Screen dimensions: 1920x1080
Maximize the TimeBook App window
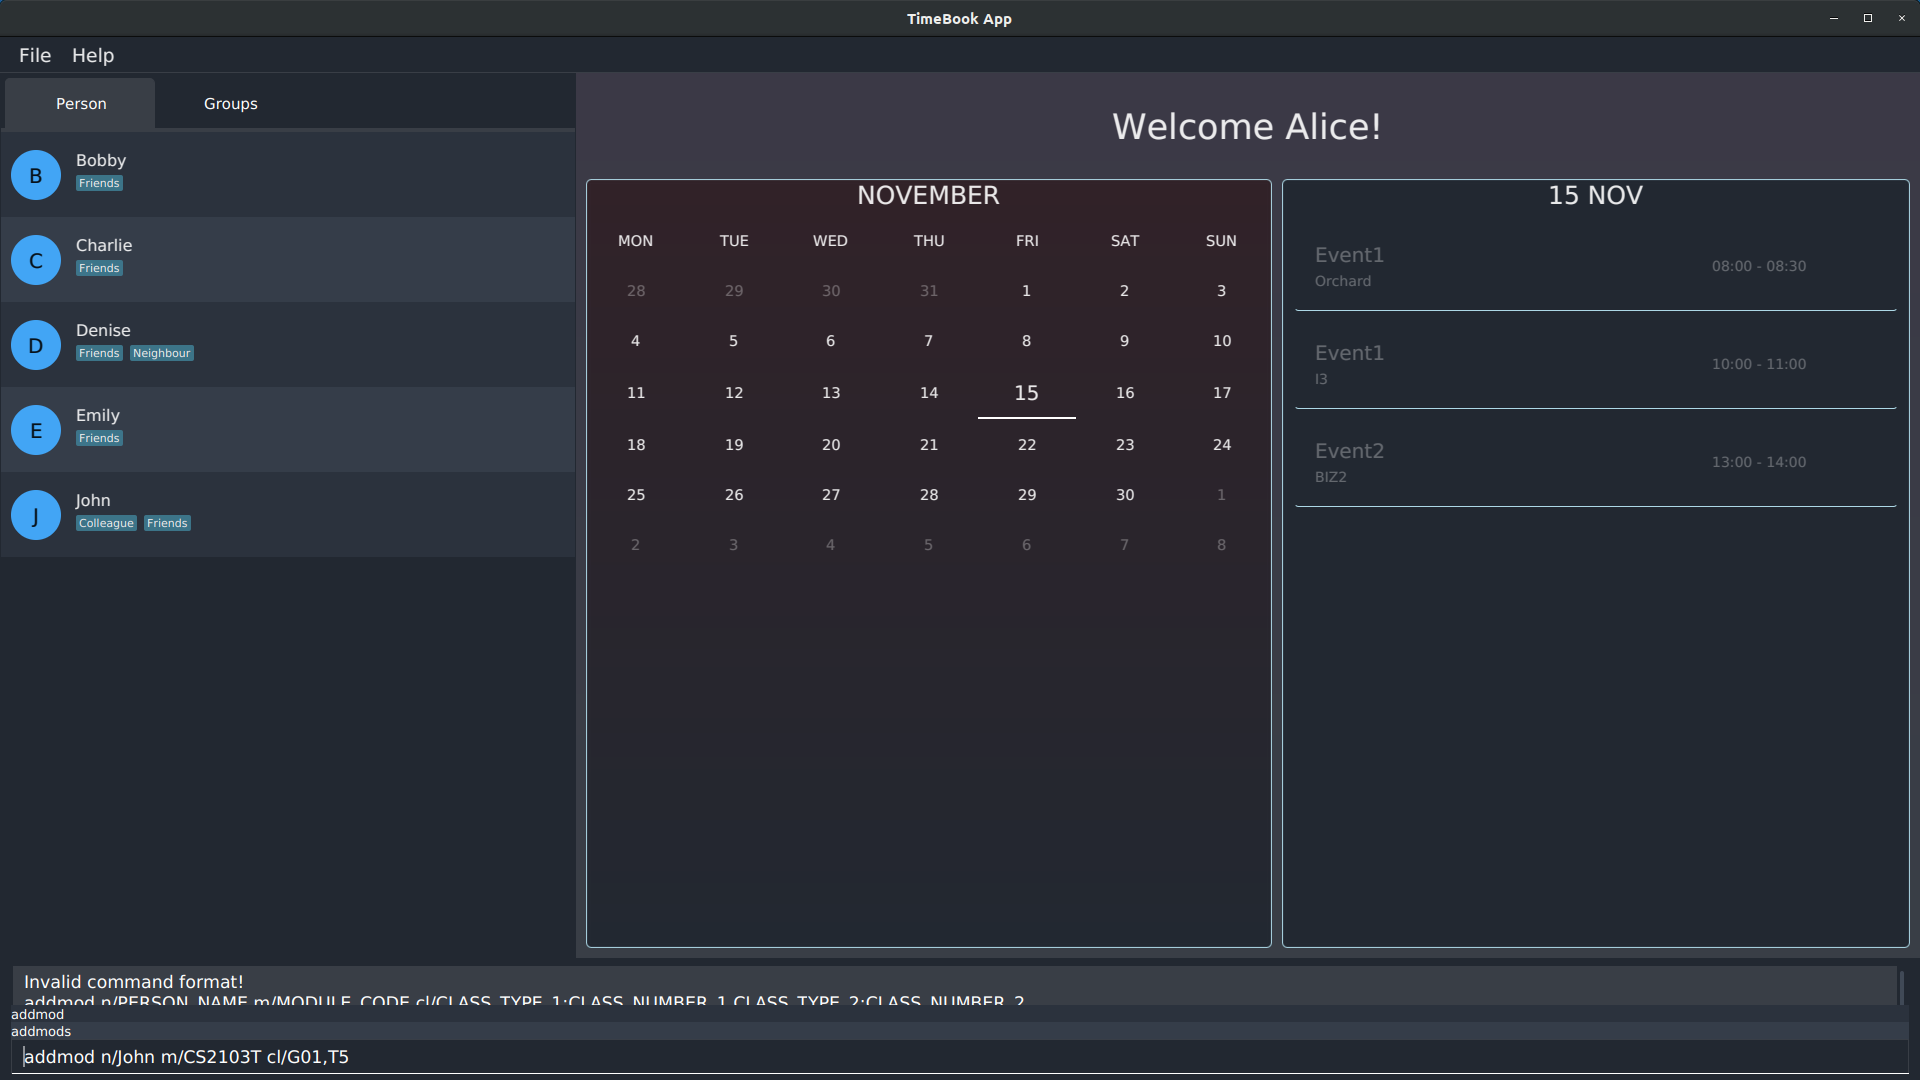click(x=1867, y=18)
